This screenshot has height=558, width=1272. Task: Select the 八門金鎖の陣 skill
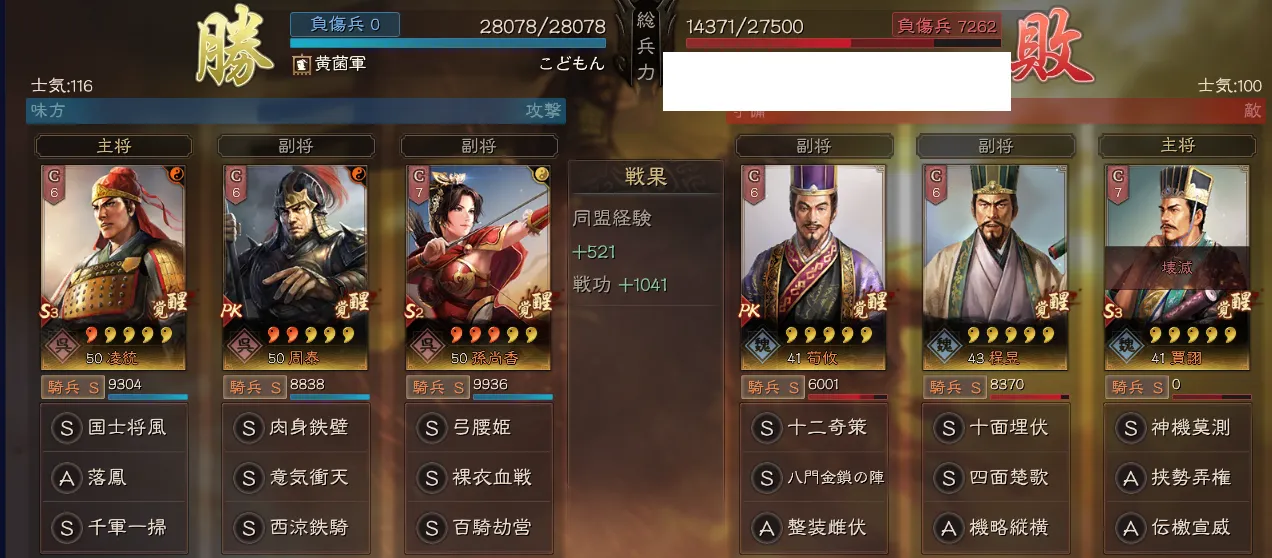point(814,477)
